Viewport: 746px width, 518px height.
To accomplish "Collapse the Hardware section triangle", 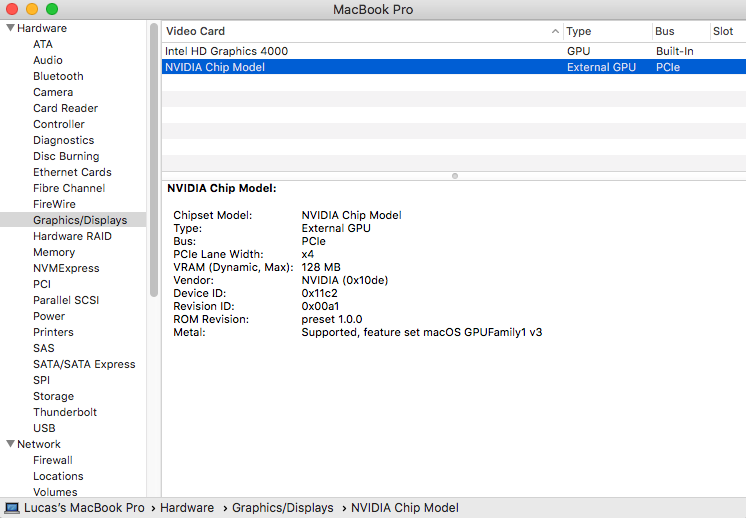I will point(10,28).
